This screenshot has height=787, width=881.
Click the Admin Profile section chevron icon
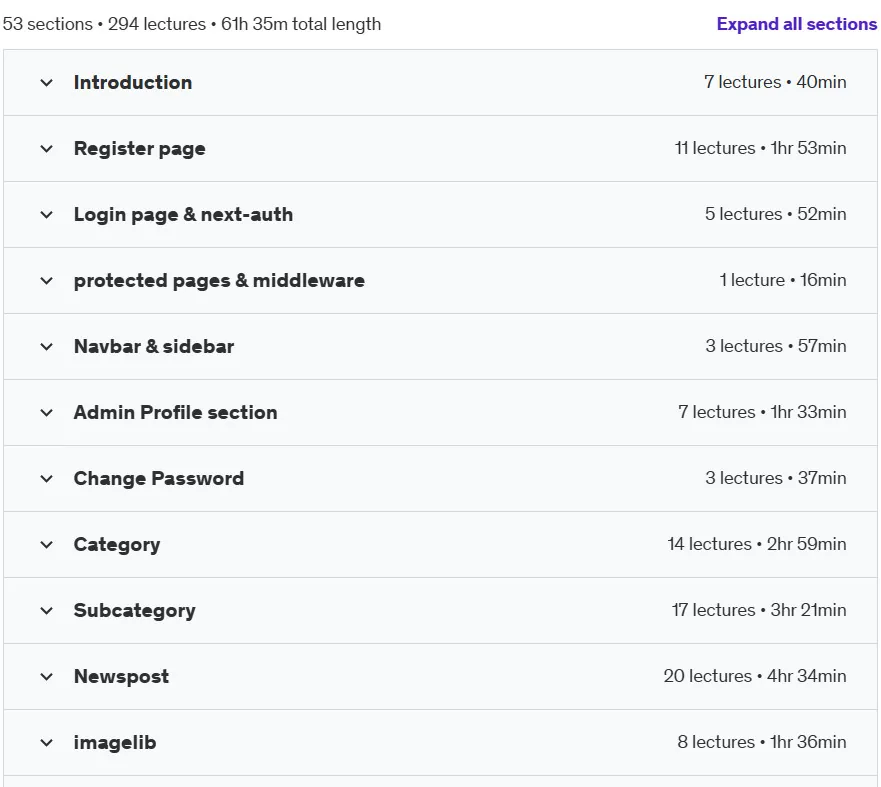(x=47, y=413)
